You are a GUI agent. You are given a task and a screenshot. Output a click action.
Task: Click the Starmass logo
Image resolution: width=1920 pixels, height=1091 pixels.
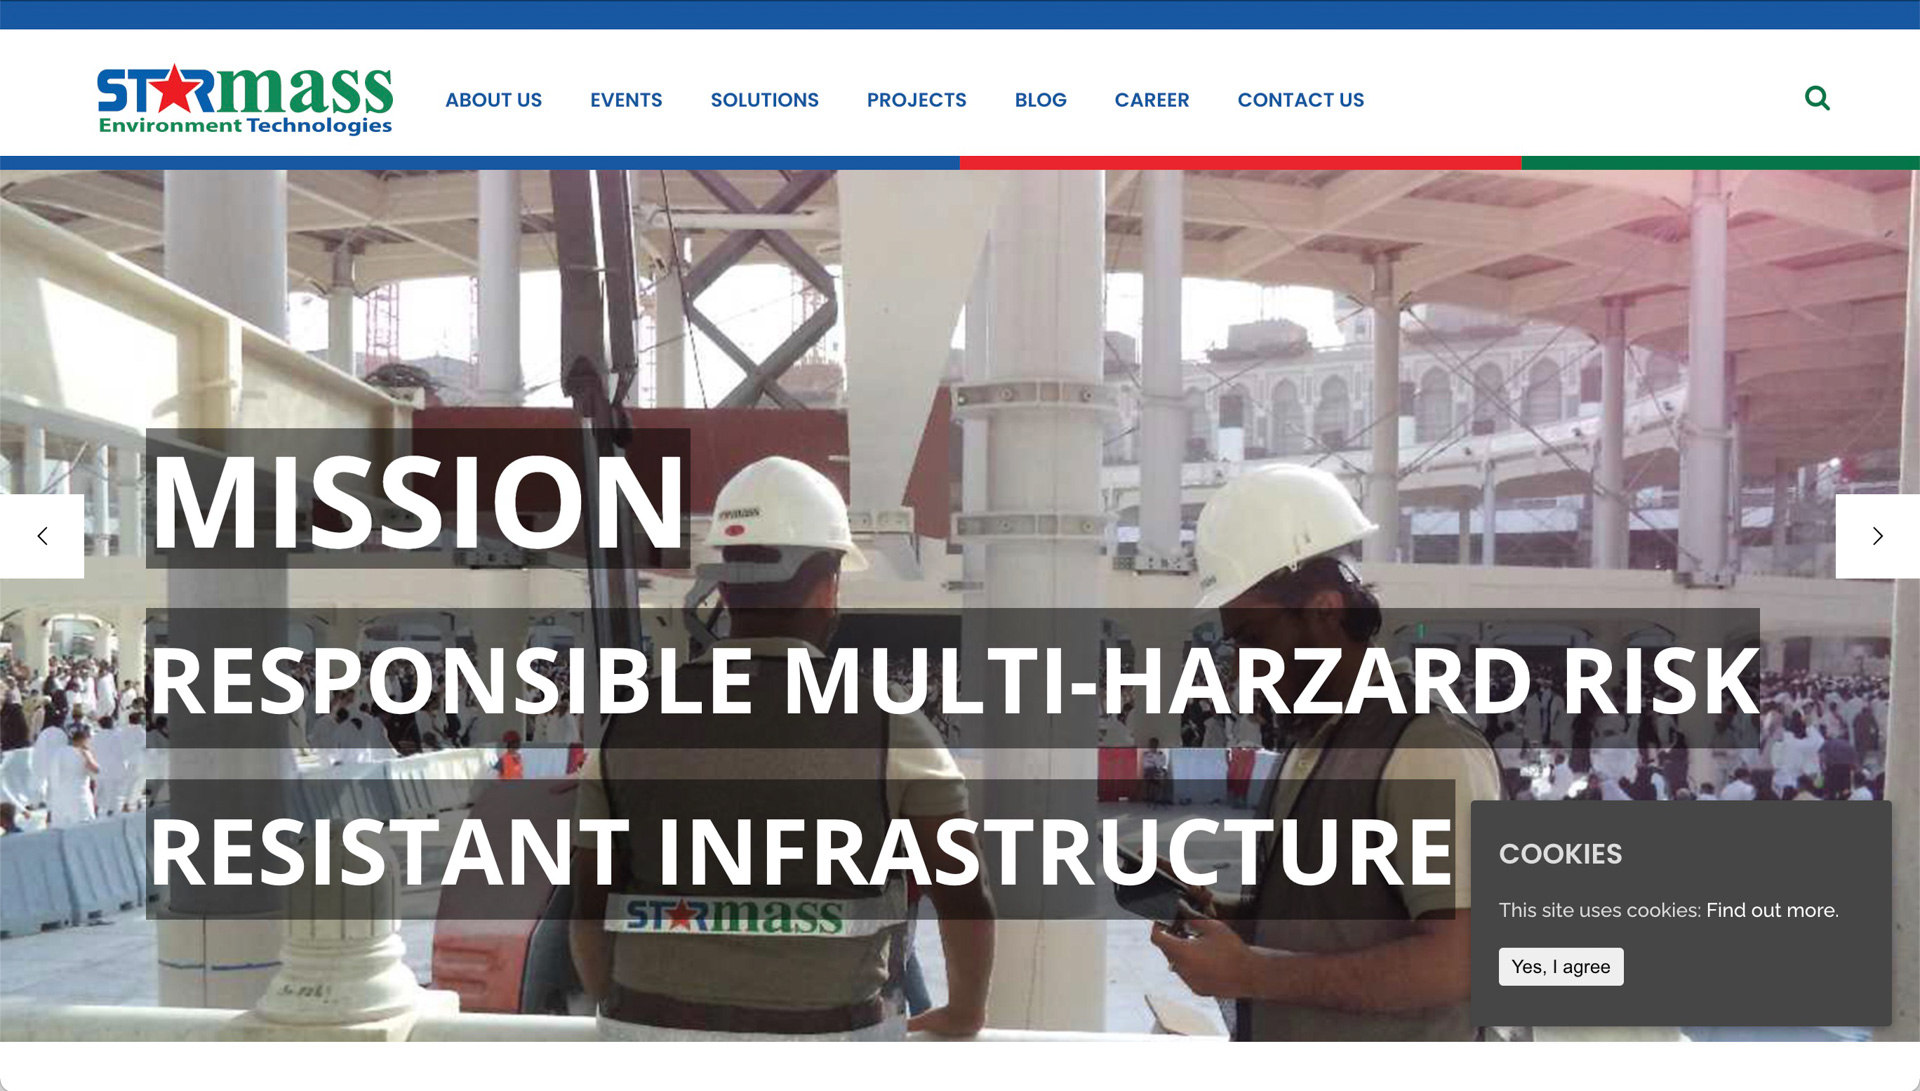tap(245, 99)
